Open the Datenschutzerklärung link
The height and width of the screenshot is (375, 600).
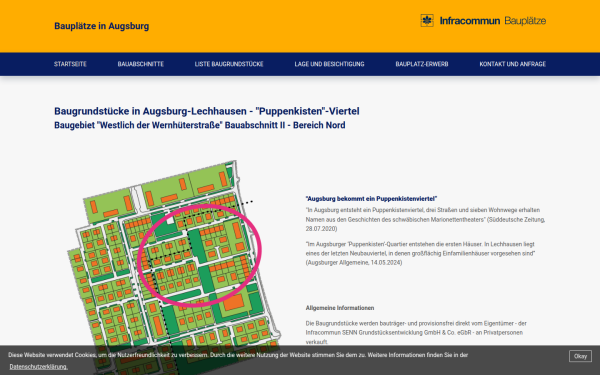pyautogui.click(x=38, y=367)
